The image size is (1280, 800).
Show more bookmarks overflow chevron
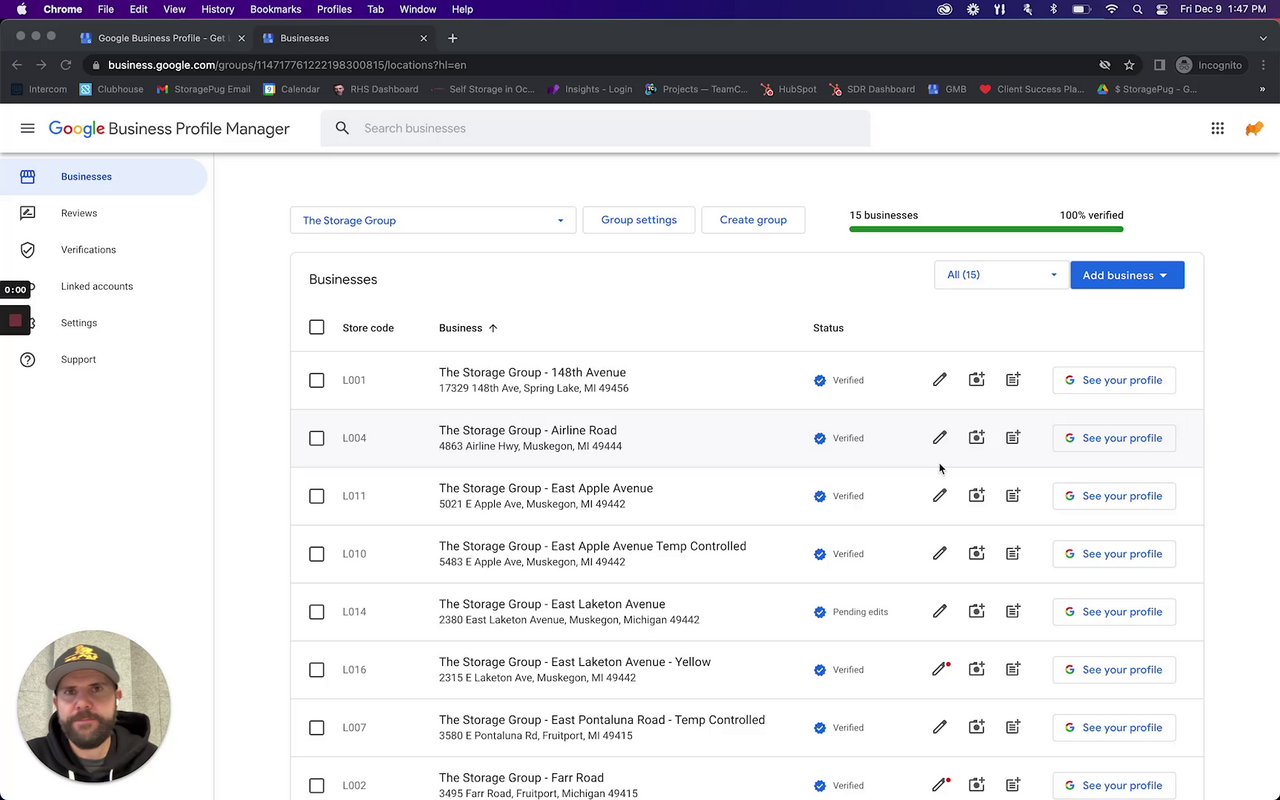(x=1262, y=89)
